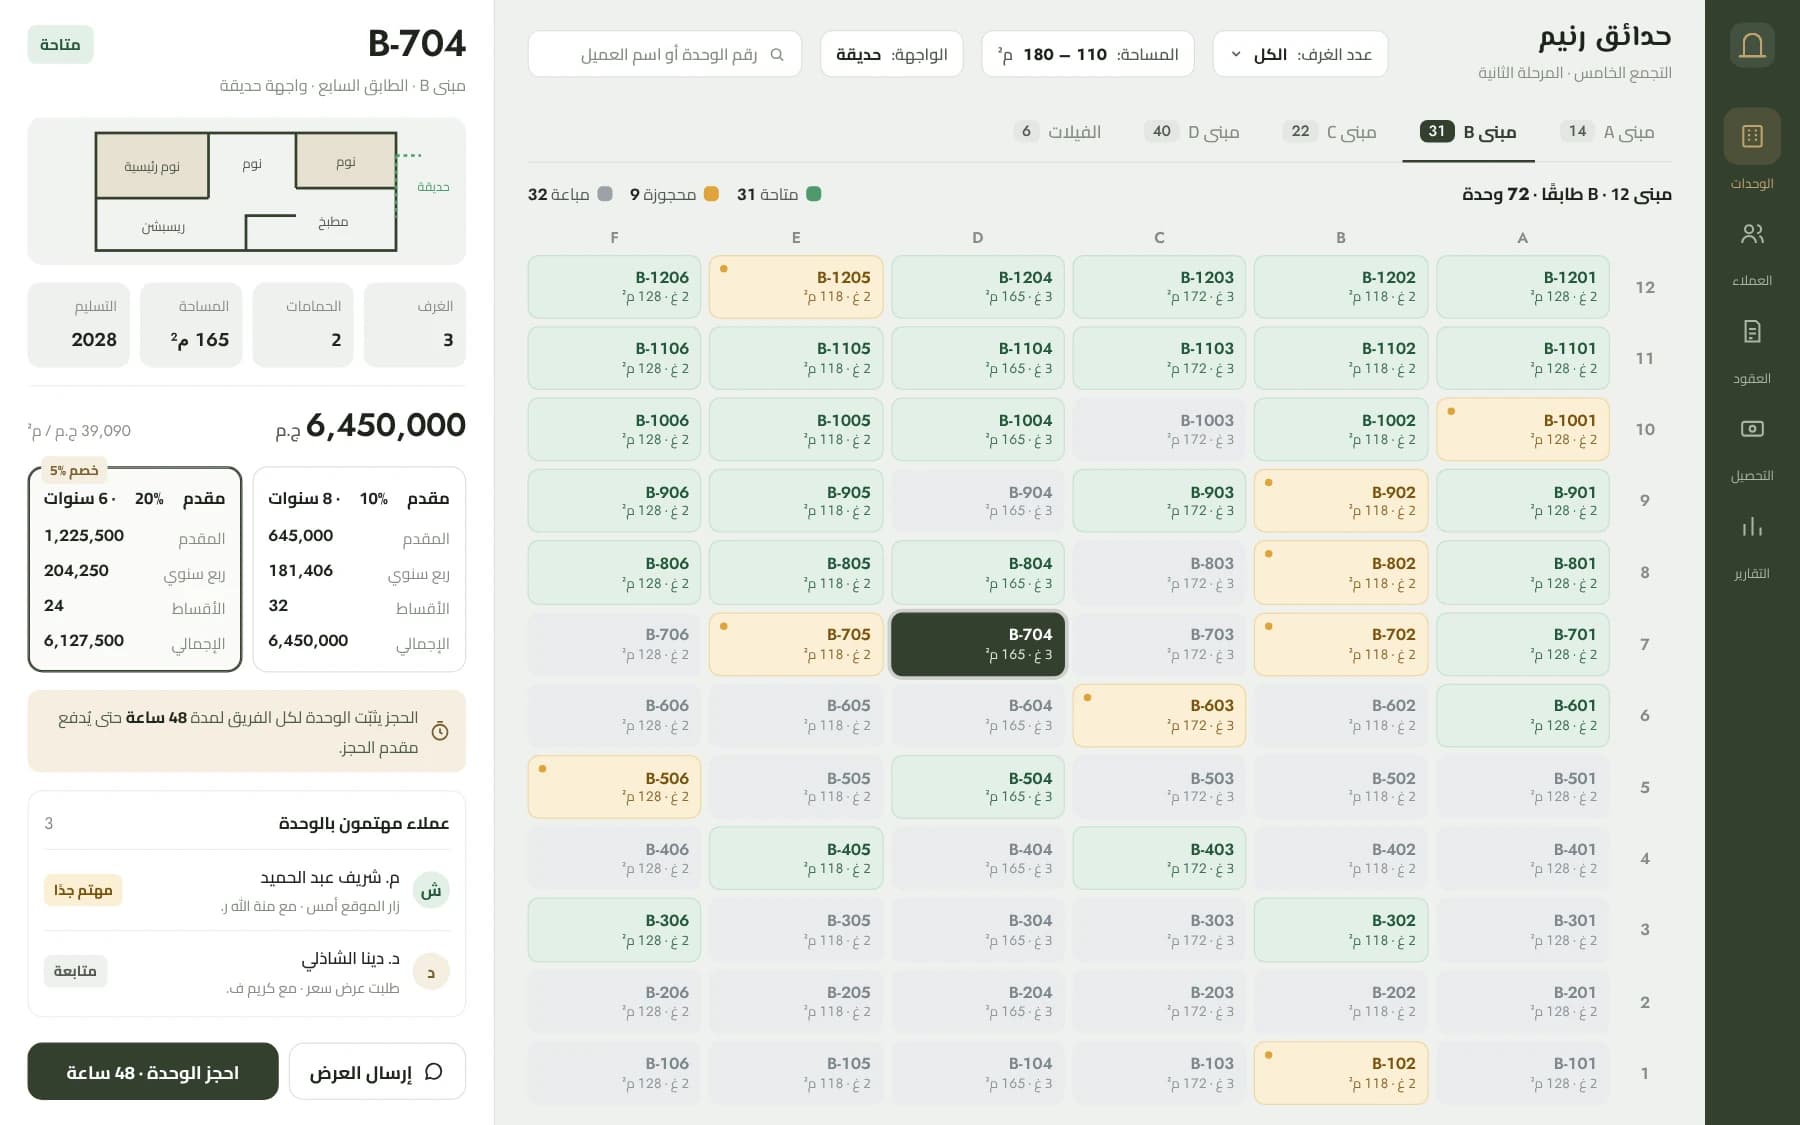Click the unit floor plan thumbnail
This screenshot has height=1125, width=1800.
click(247, 191)
